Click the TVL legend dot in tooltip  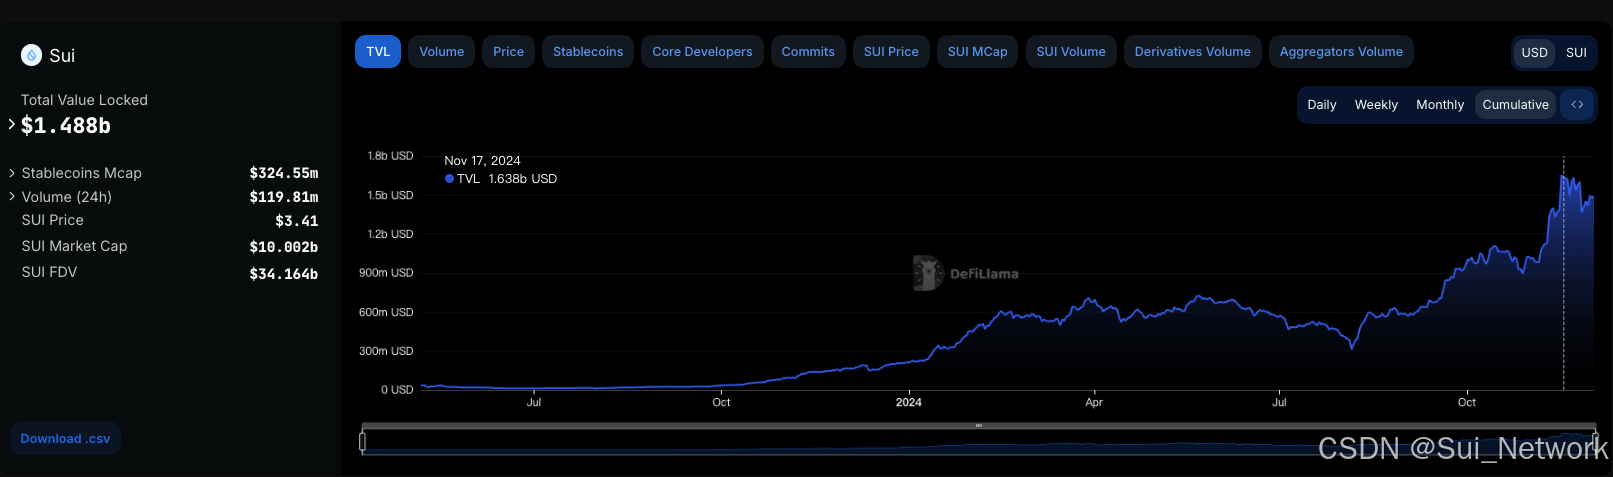click(x=449, y=179)
